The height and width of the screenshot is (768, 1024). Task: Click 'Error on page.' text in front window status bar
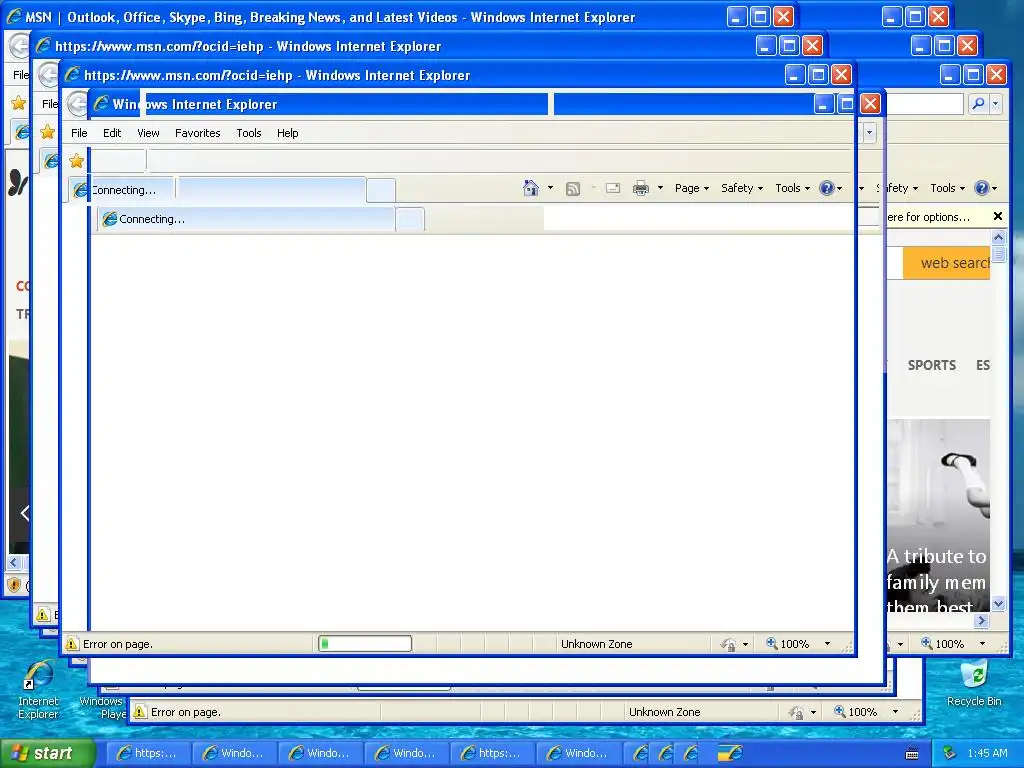pyautogui.click(x=118, y=644)
